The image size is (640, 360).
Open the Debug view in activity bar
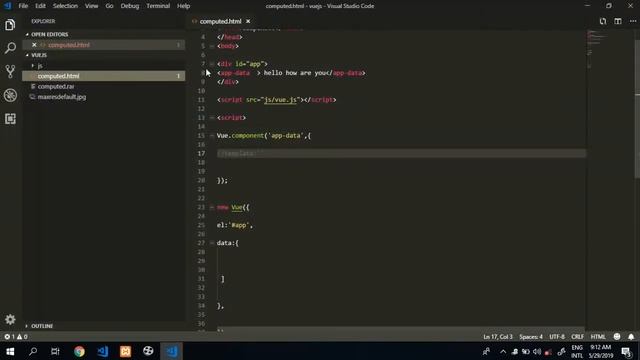[x=10, y=95]
